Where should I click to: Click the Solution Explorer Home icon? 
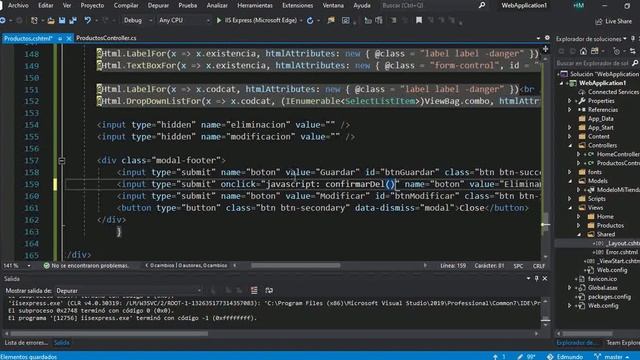click(x=583, y=51)
